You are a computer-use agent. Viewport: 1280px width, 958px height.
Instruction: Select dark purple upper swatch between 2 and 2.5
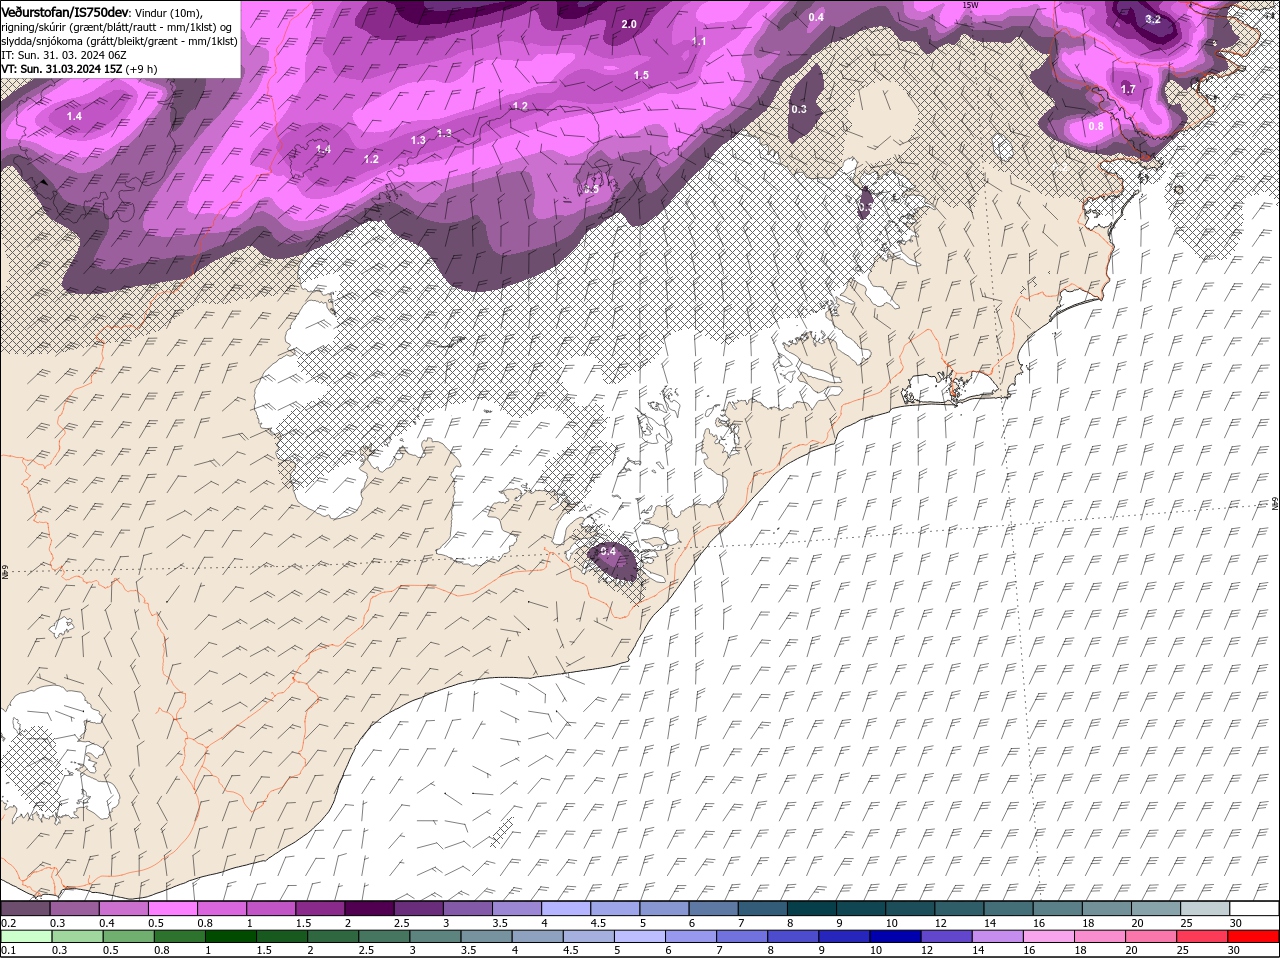tap(369, 908)
